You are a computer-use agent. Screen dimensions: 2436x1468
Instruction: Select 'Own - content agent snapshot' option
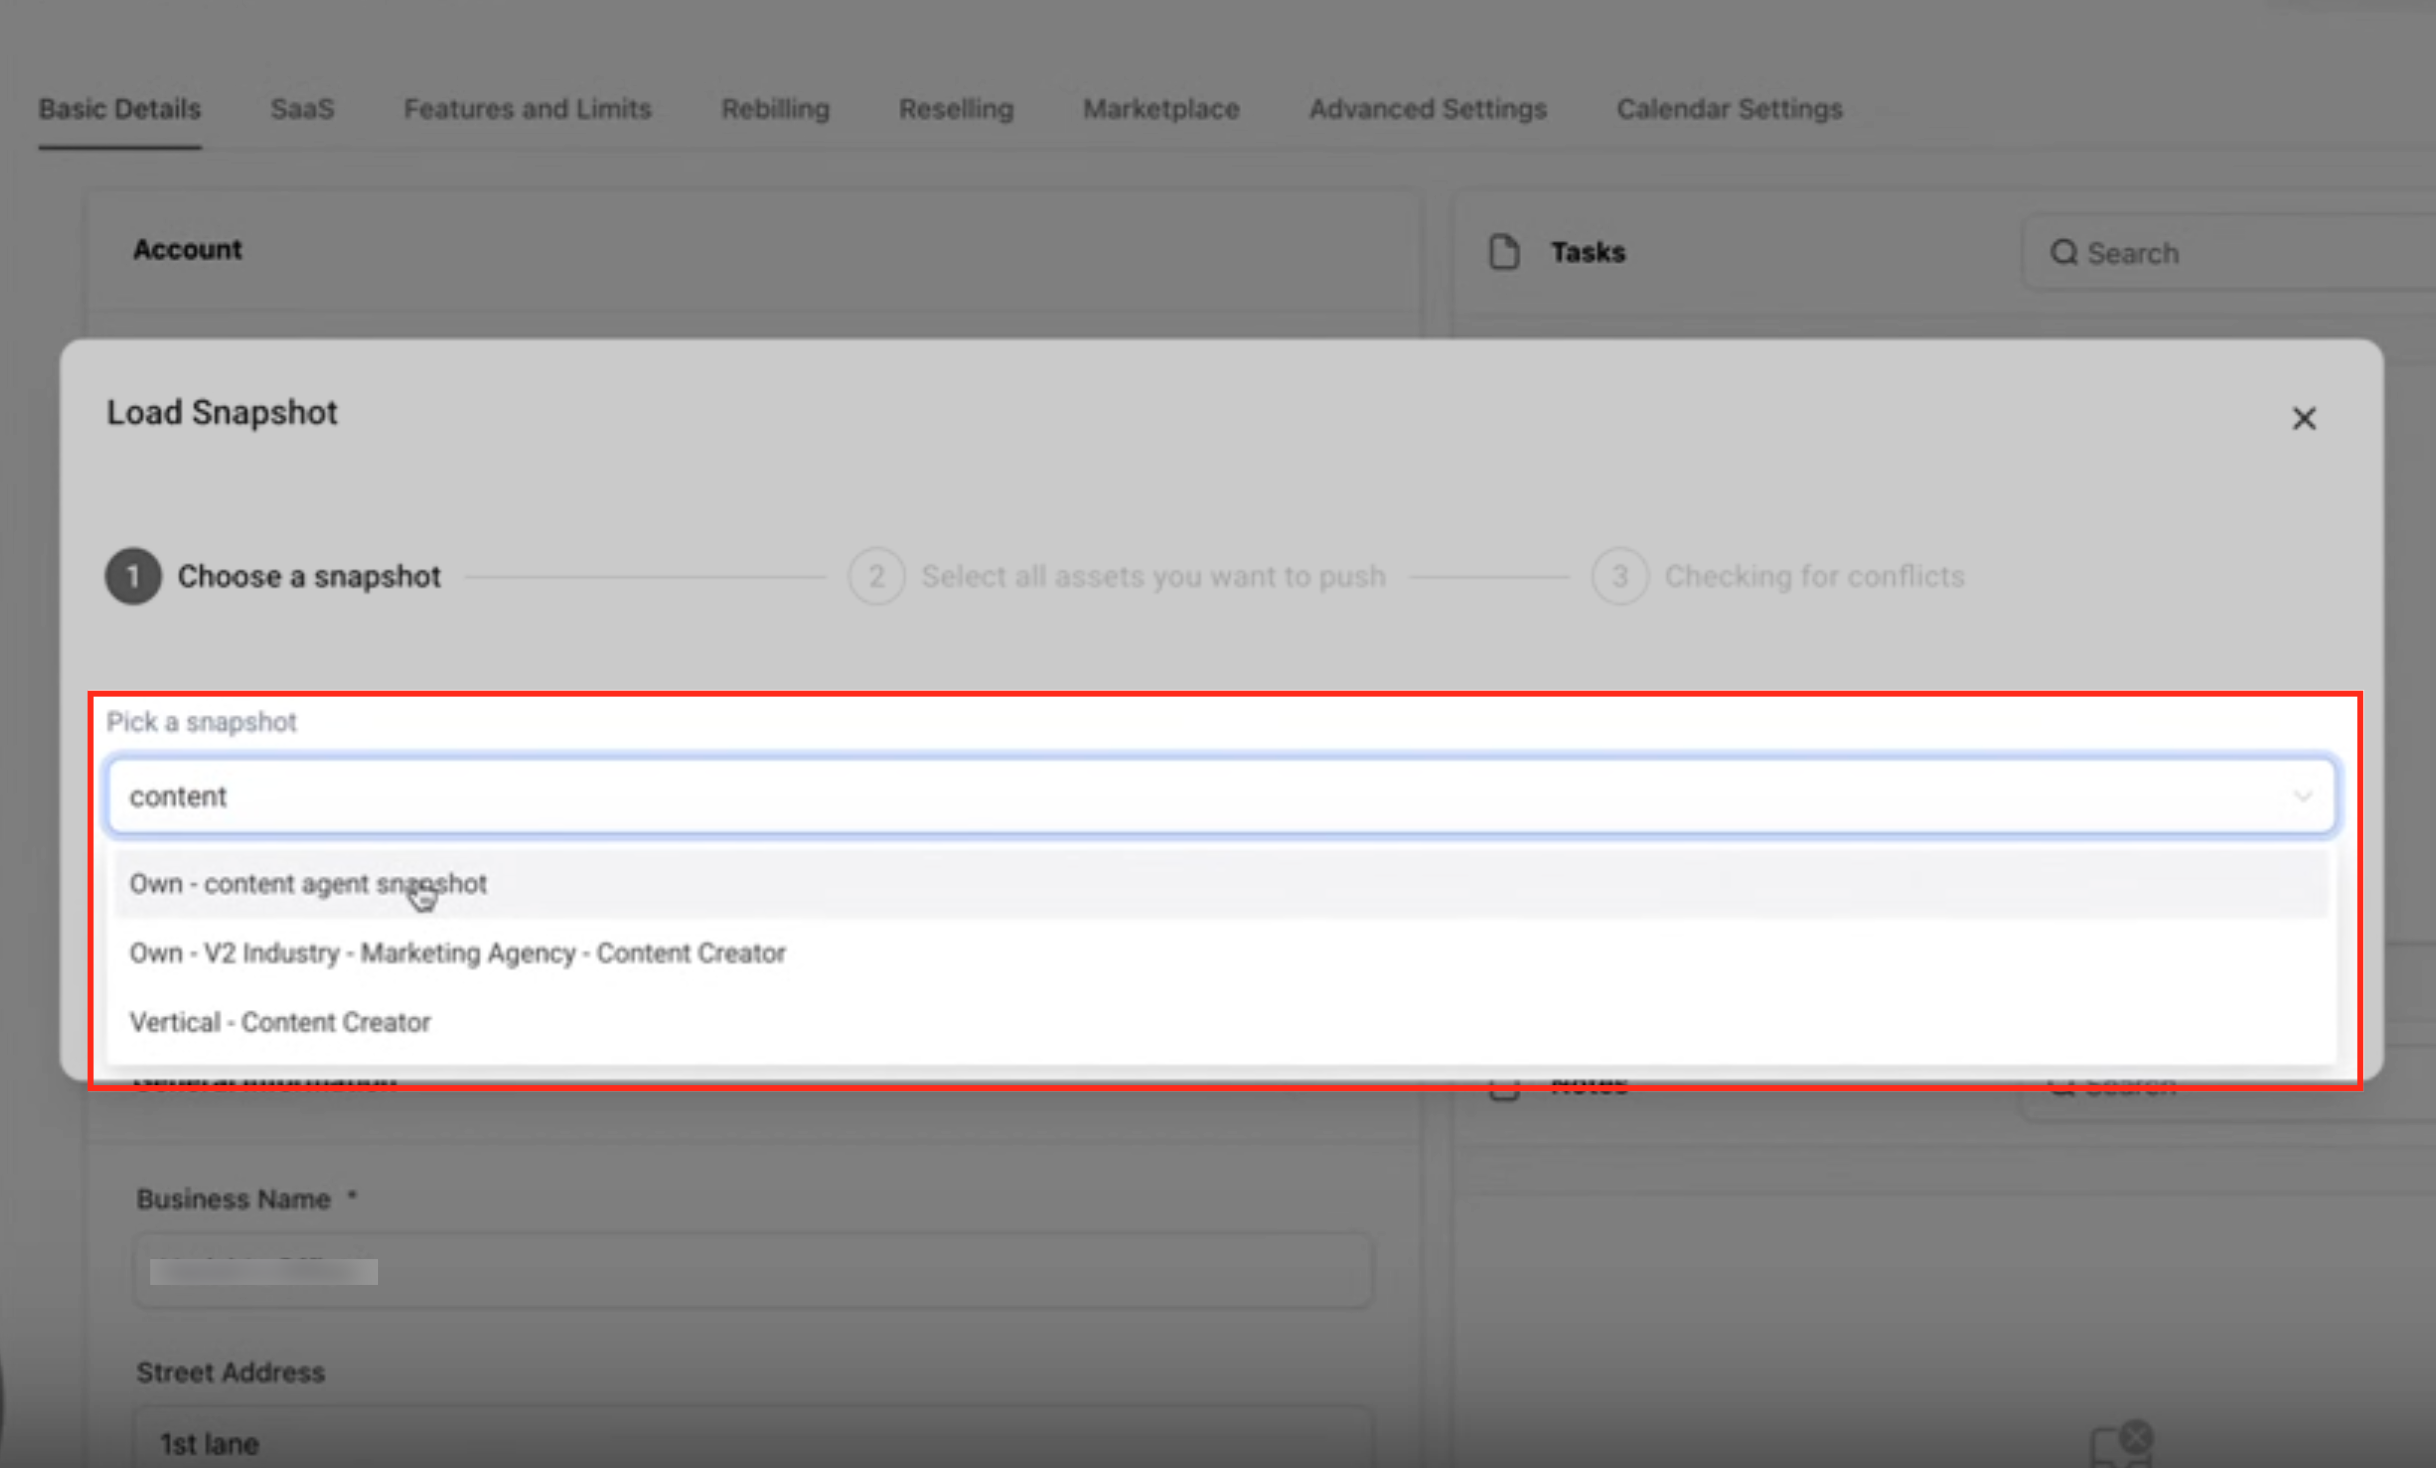coord(308,884)
